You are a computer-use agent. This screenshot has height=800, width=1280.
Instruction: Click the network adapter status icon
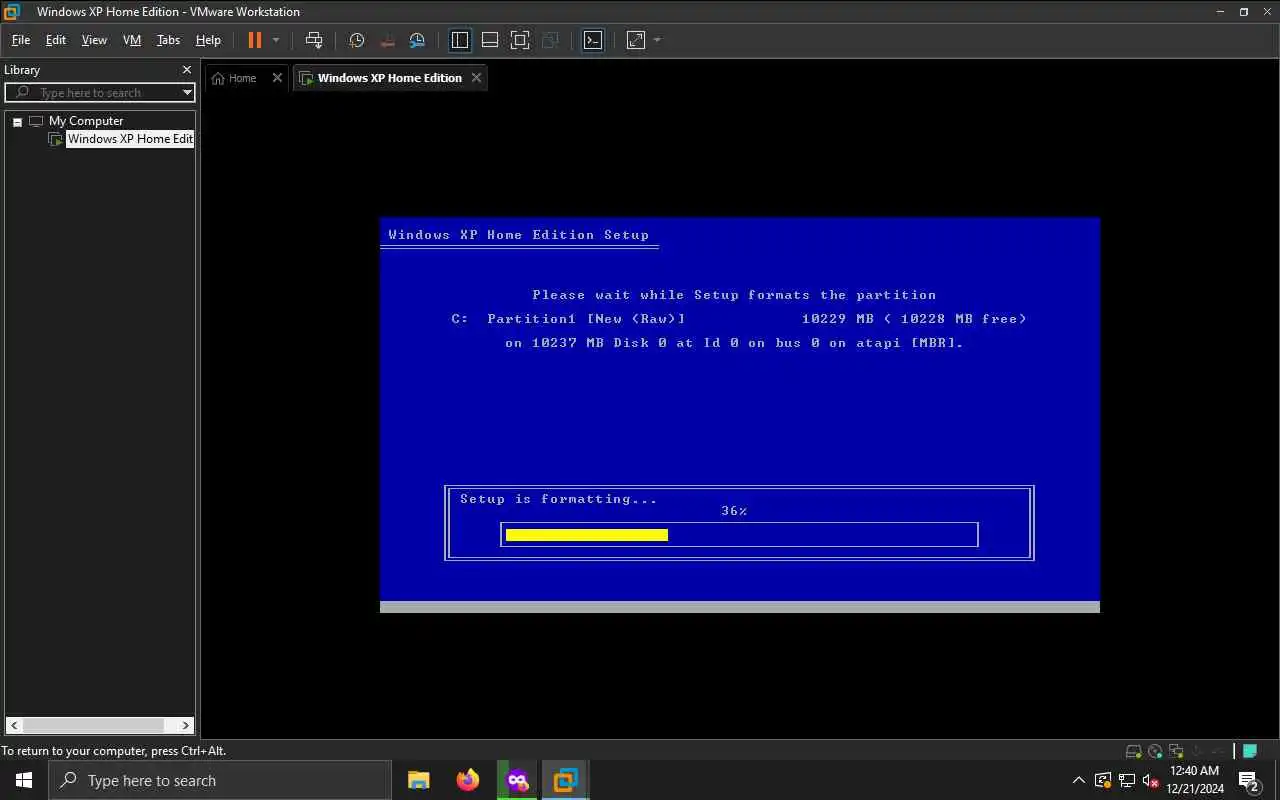tap(1176, 751)
